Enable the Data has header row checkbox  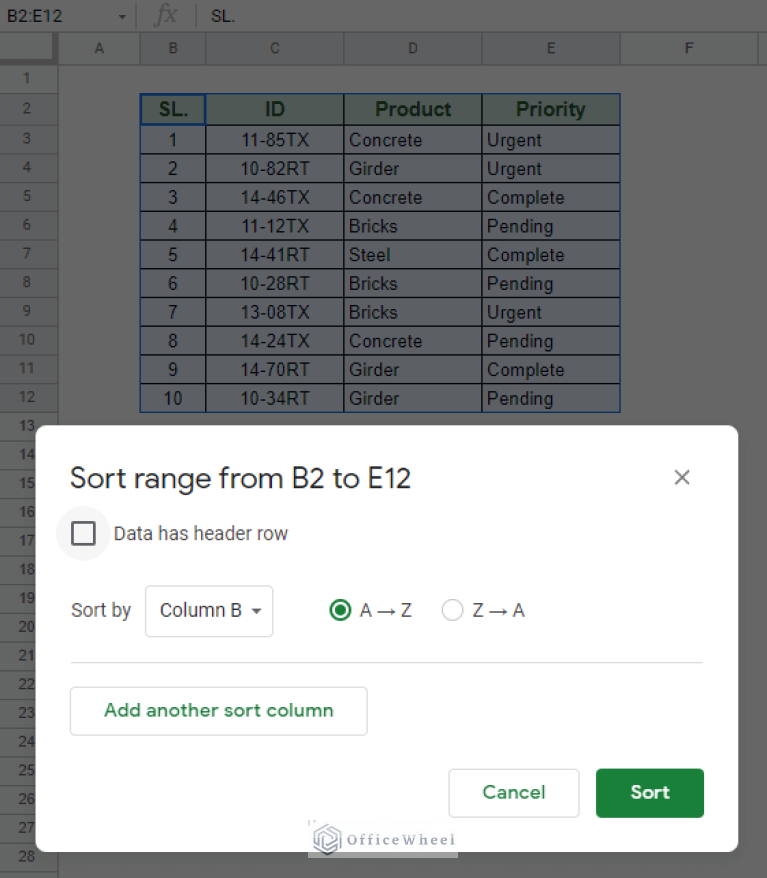pos(84,534)
